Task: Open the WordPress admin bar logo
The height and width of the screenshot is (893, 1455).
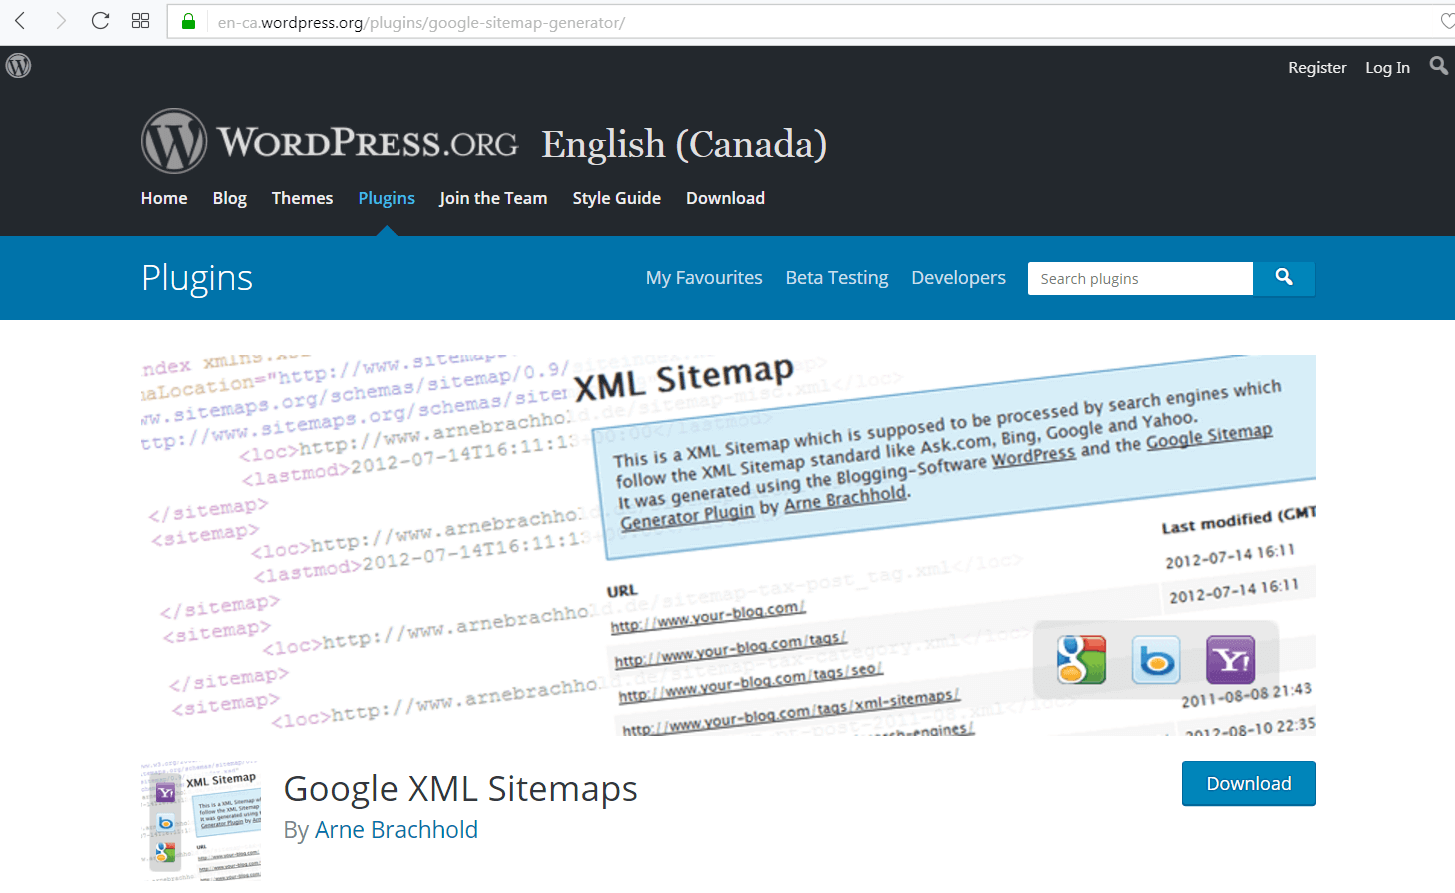Action: click(18, 66)
